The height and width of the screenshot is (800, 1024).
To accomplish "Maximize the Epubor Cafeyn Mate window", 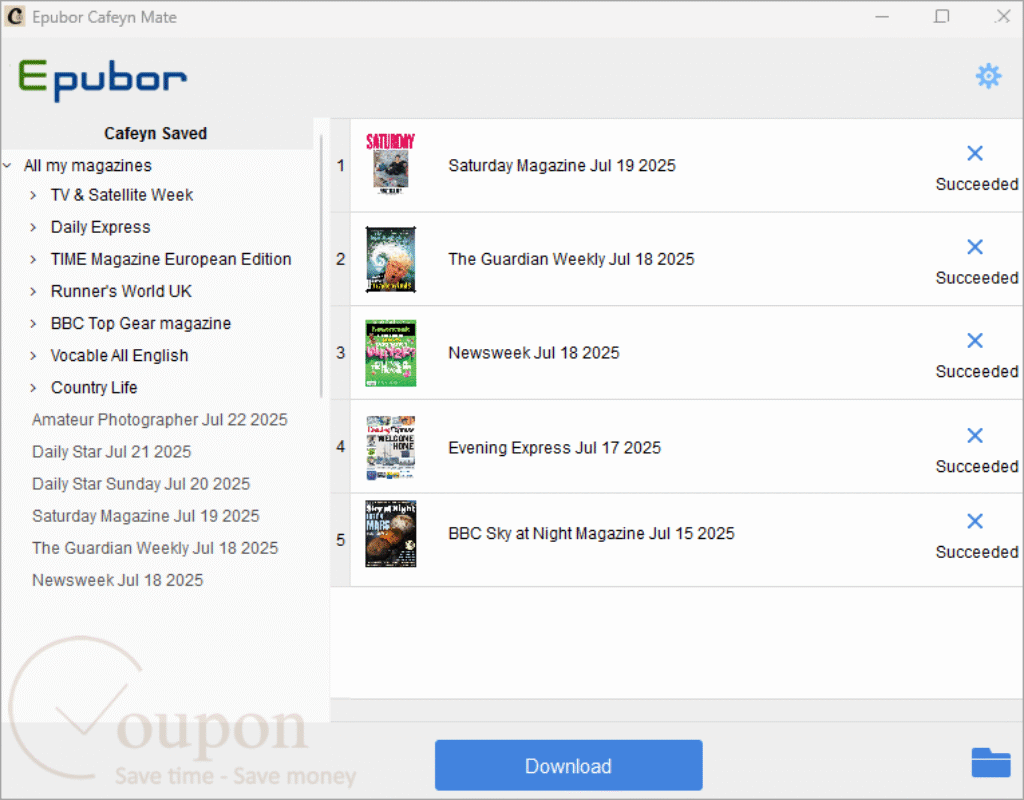I will click(x=941, y=16).
